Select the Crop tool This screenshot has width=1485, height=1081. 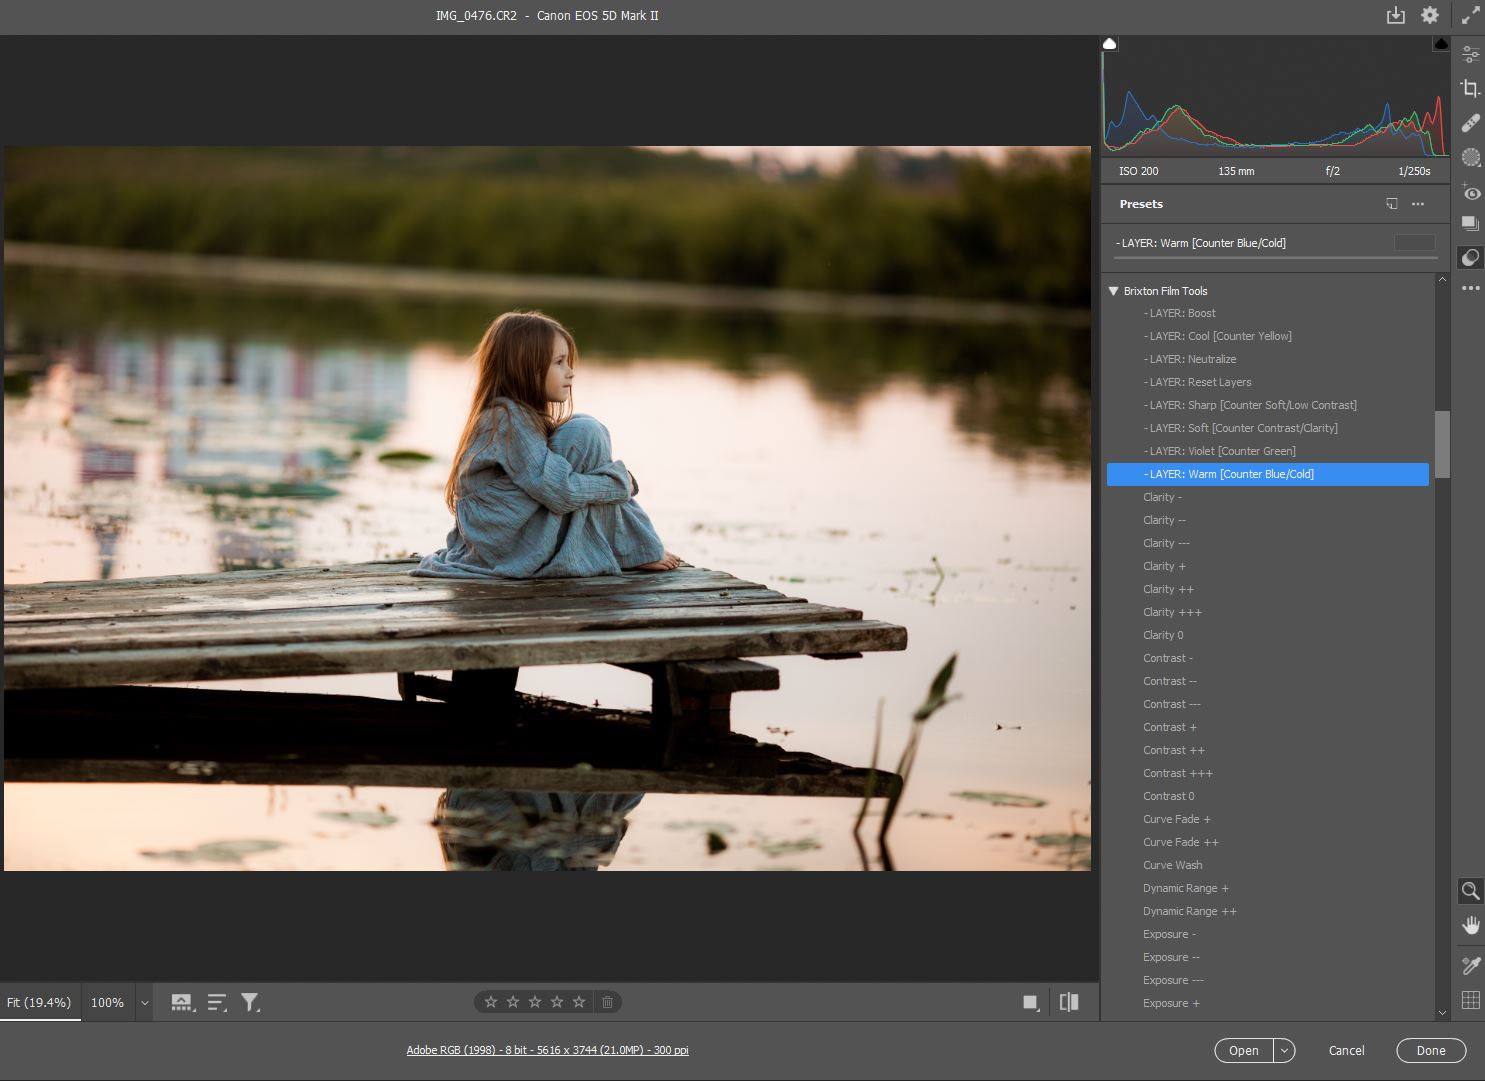click(1470, 89)
